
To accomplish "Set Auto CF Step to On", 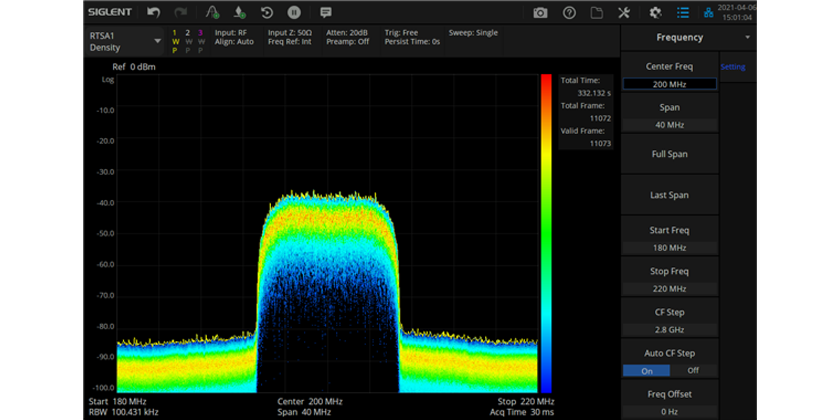I will pos(645,370).
